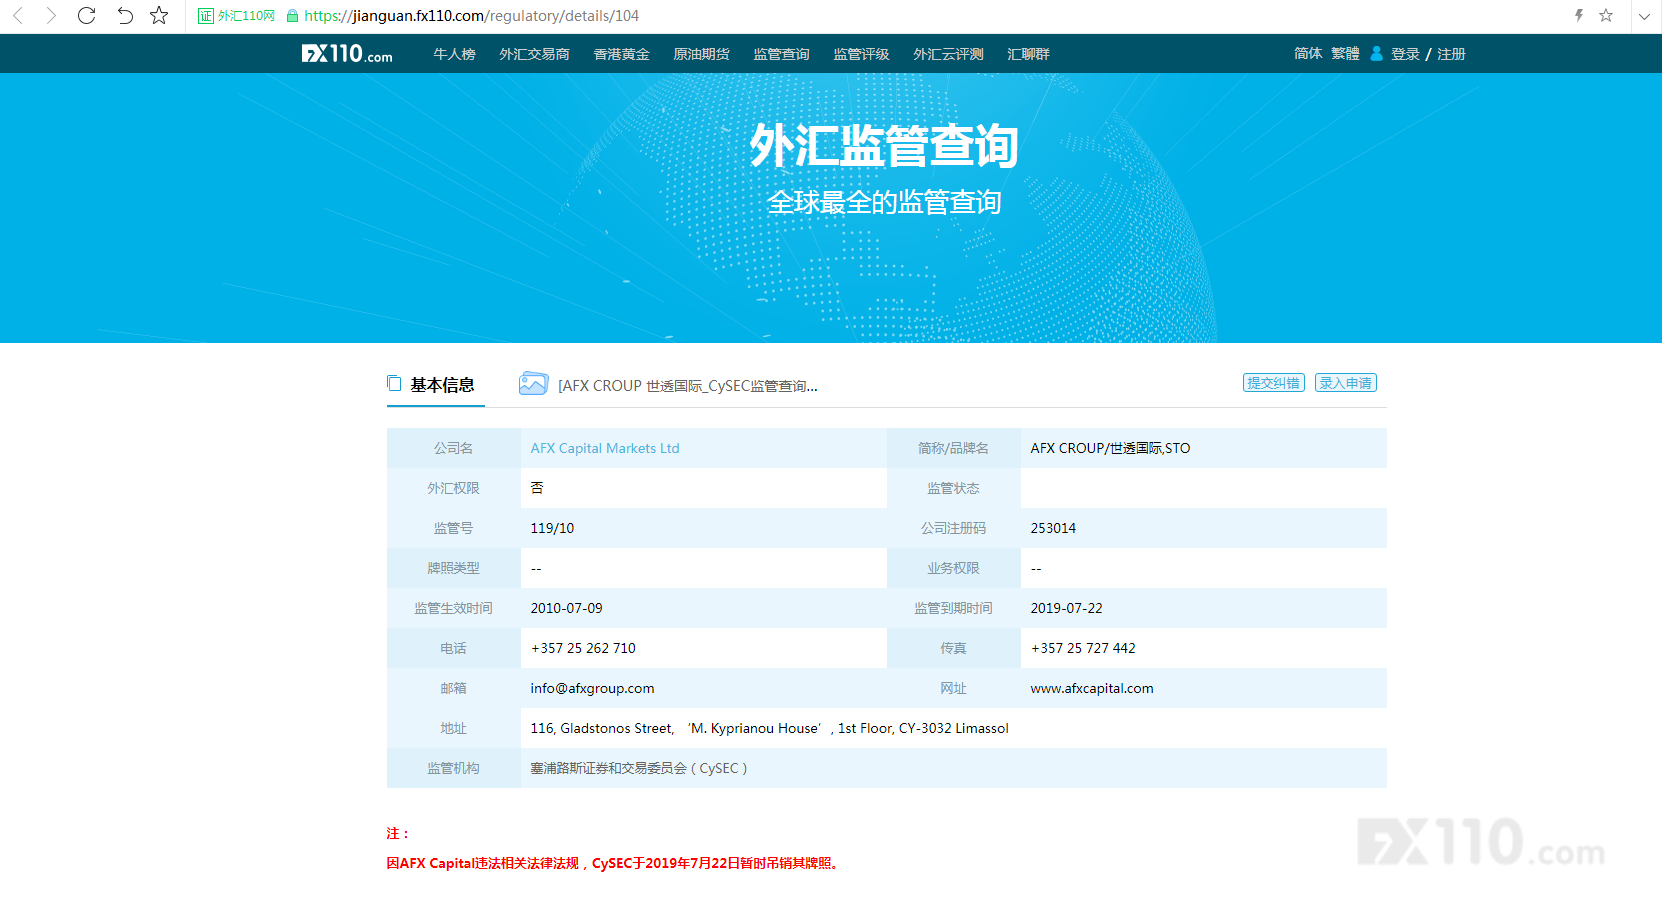
Task: Click the URL address field
Action: [x=471, y=16]
